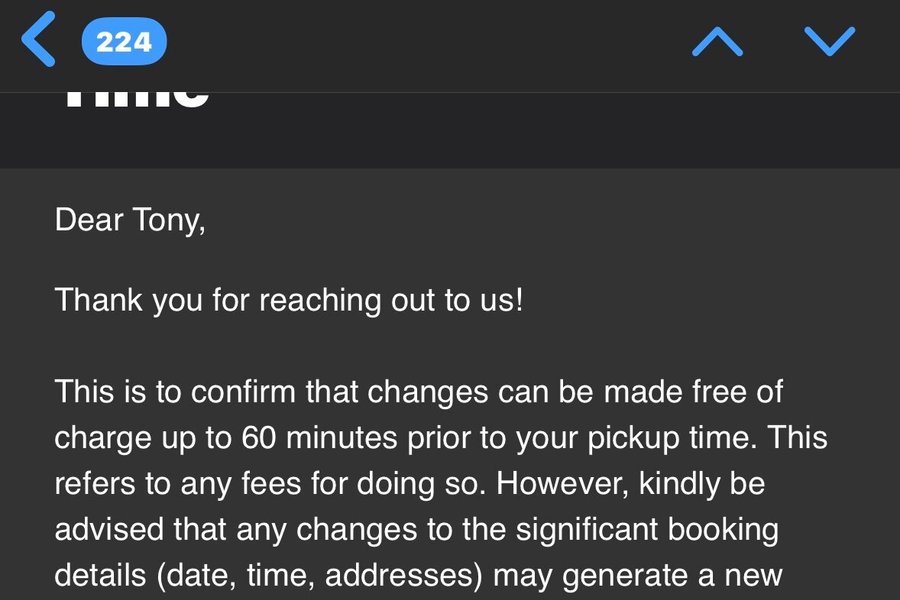Go to previous email with up arrow
The image size is (900, 600).
click(717, 41)
